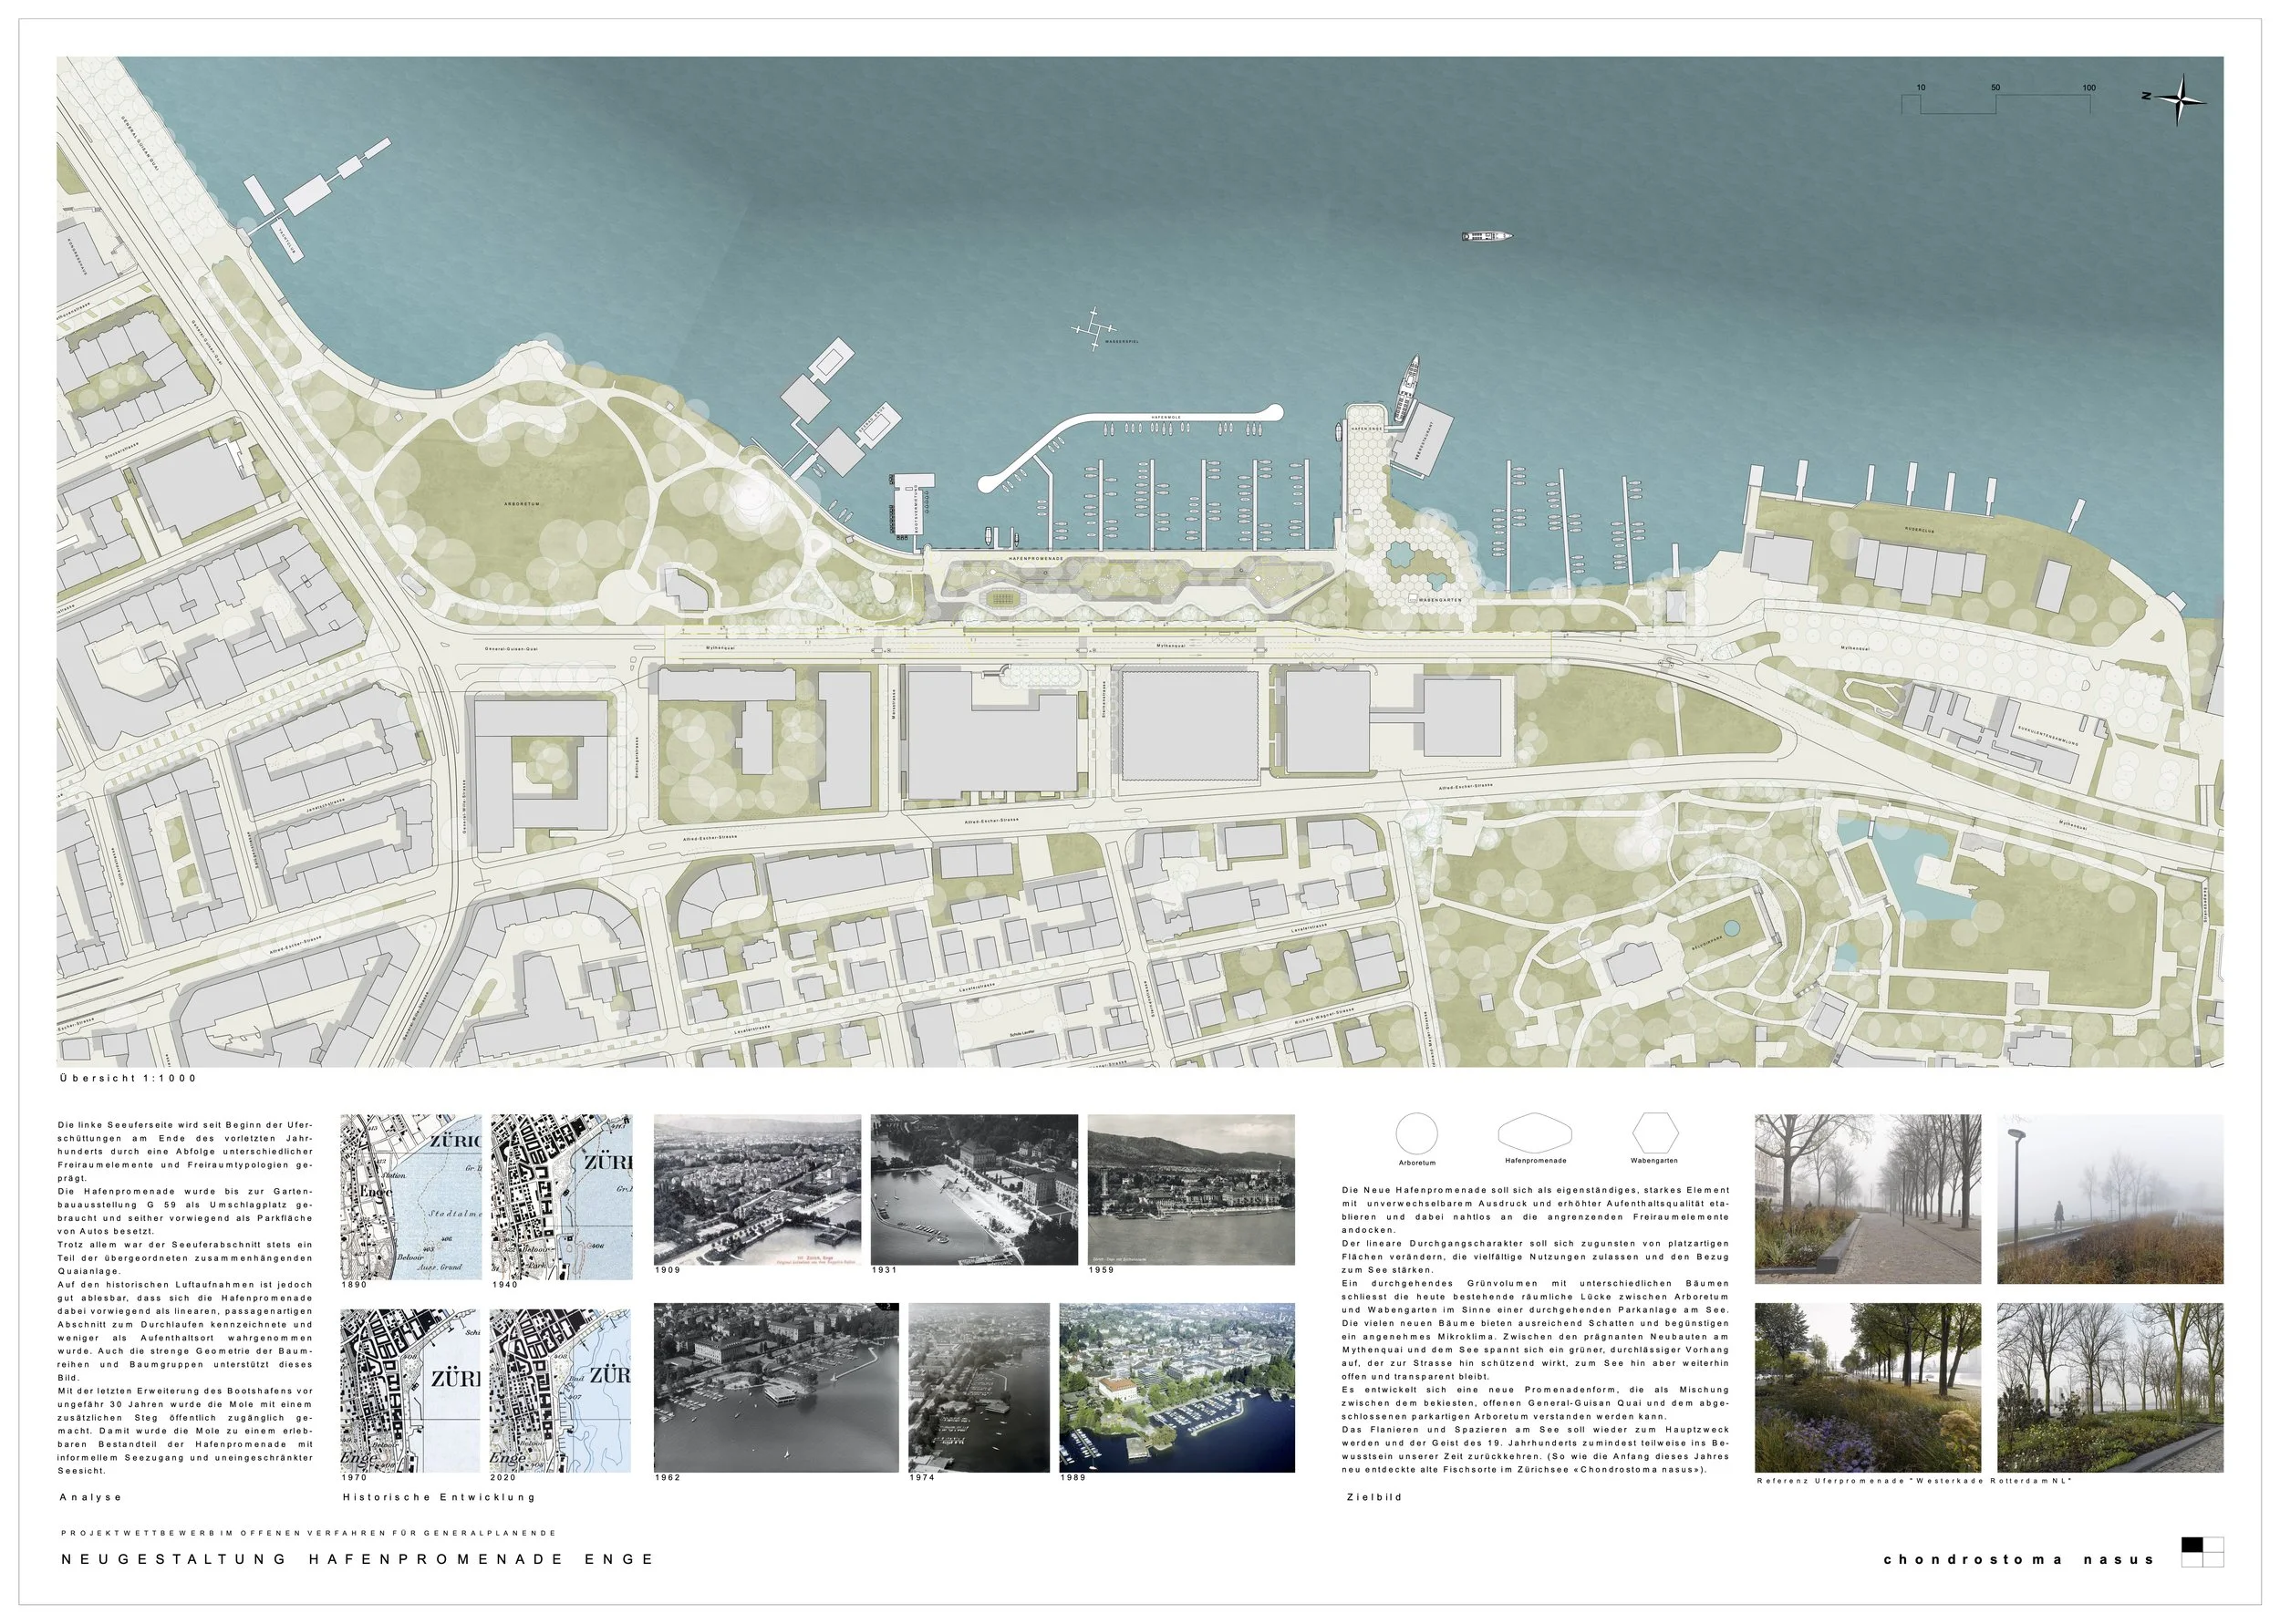Click the cross-shaped Wasserspiel symbol on the lake
The height and width of the screenshot is (1624, 2280).
1094,327
